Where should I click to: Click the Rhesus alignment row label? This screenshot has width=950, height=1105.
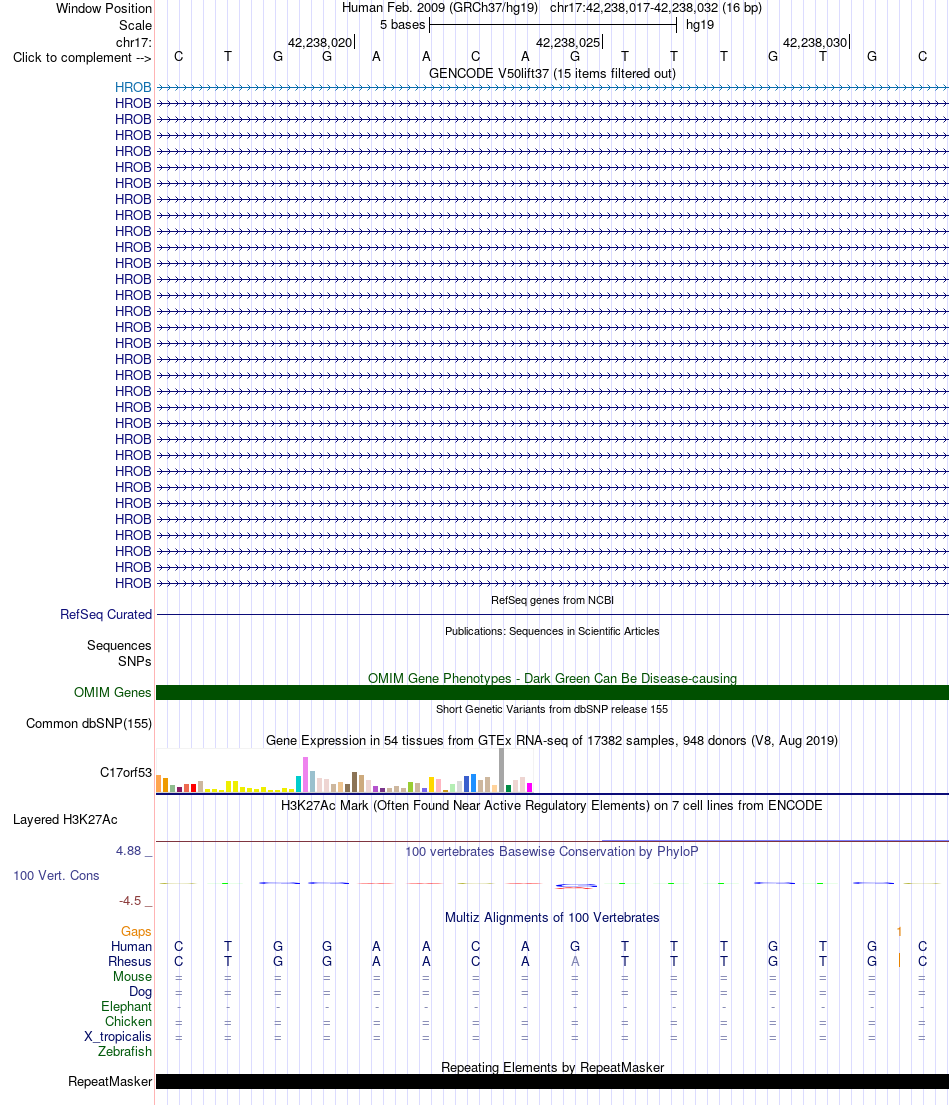[130, 961]
